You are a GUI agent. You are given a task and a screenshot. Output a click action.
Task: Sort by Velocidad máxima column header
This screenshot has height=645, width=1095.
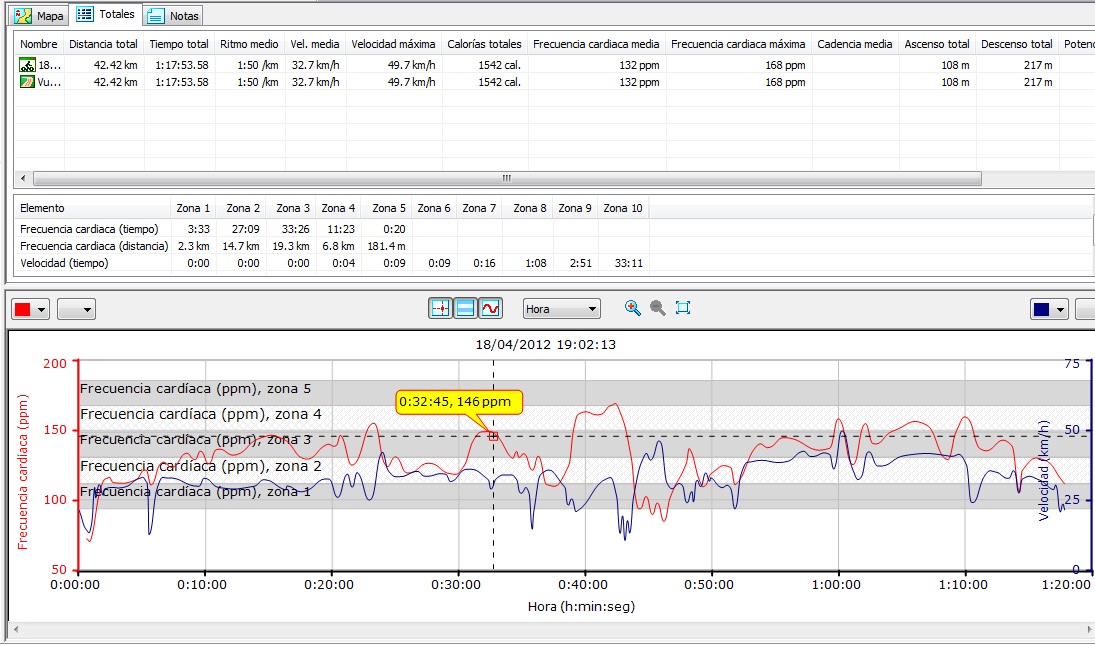point(393,44)
